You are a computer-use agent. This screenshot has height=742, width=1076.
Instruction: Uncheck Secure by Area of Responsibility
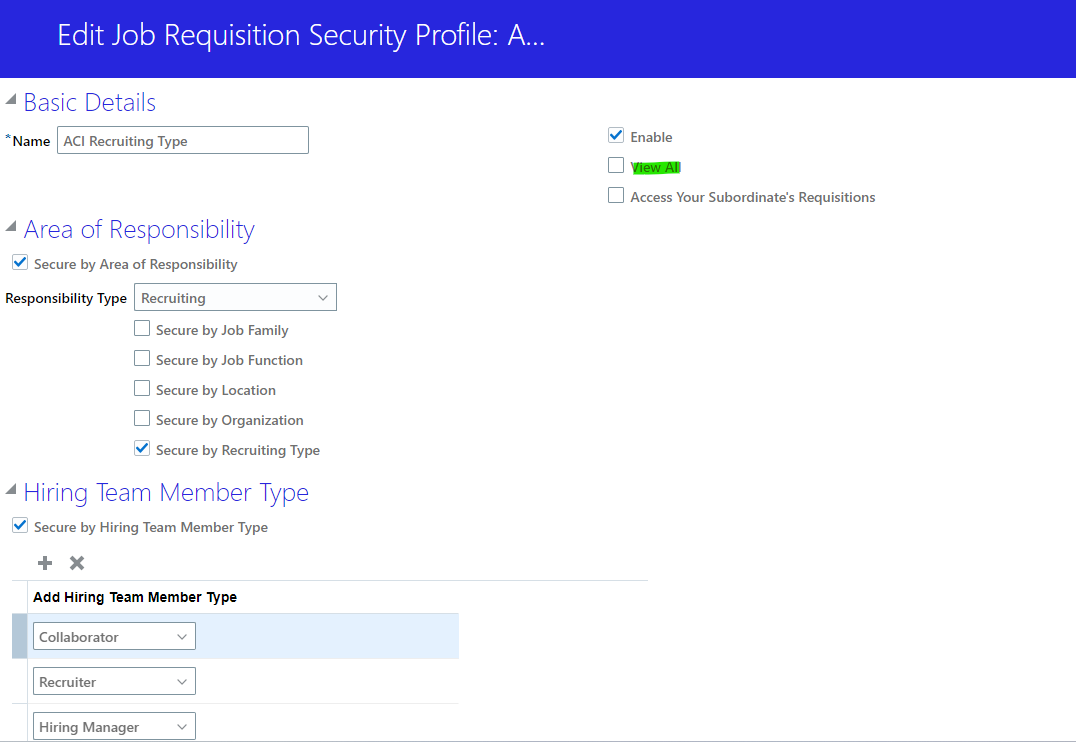tap(19, 261)
